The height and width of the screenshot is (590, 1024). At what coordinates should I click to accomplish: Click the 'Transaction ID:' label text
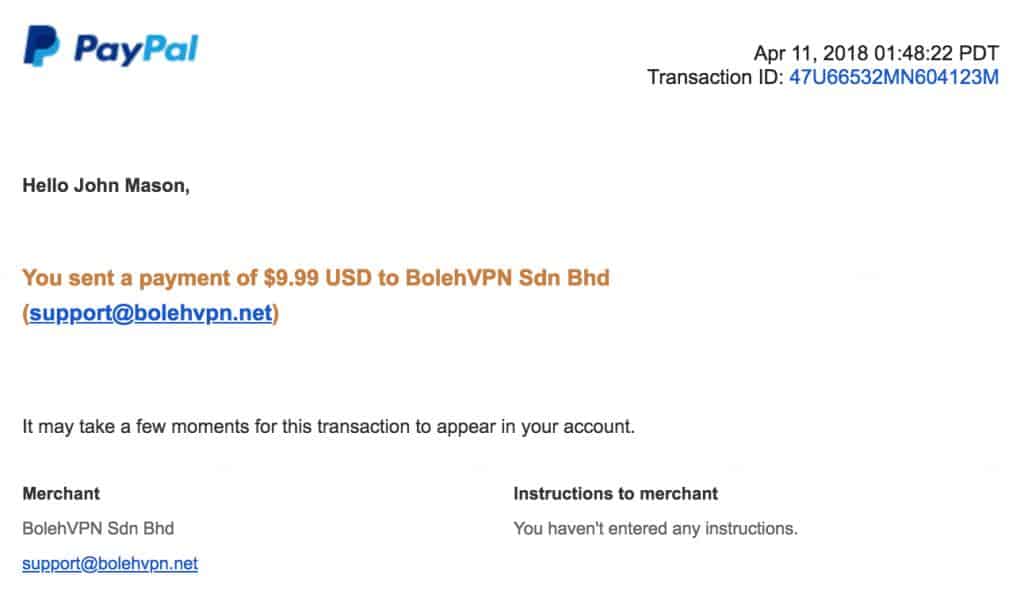[715, 77]
